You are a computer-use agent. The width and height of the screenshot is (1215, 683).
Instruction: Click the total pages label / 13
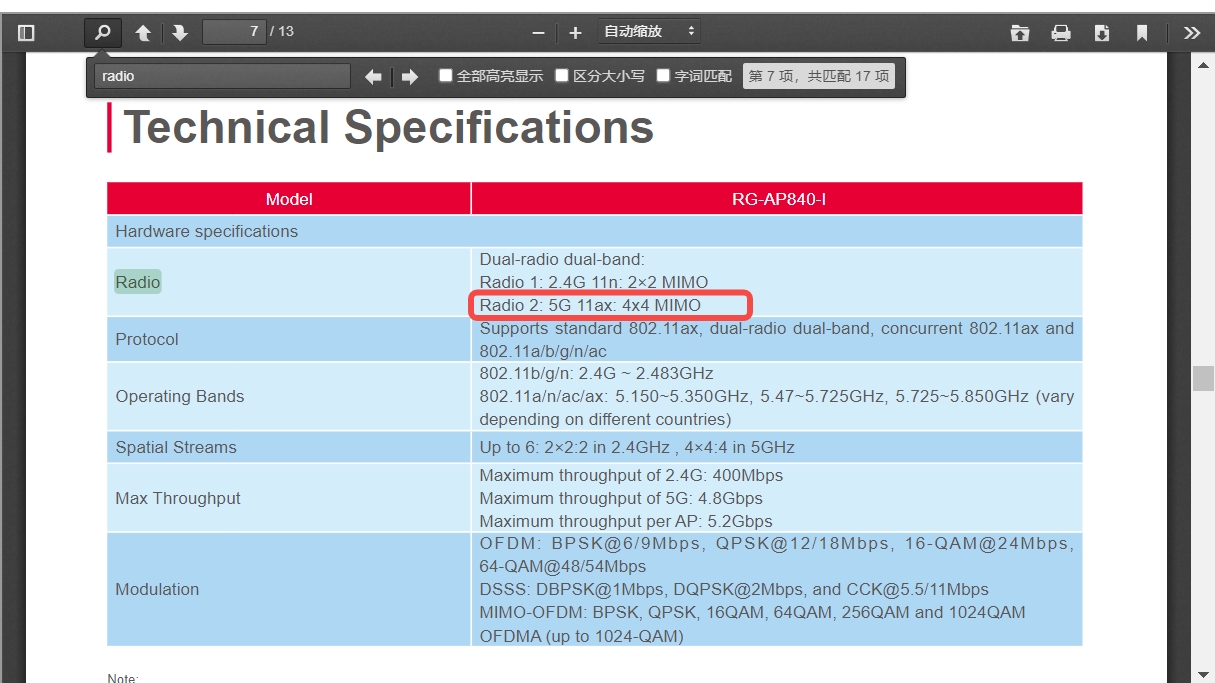tap(282, 31)
